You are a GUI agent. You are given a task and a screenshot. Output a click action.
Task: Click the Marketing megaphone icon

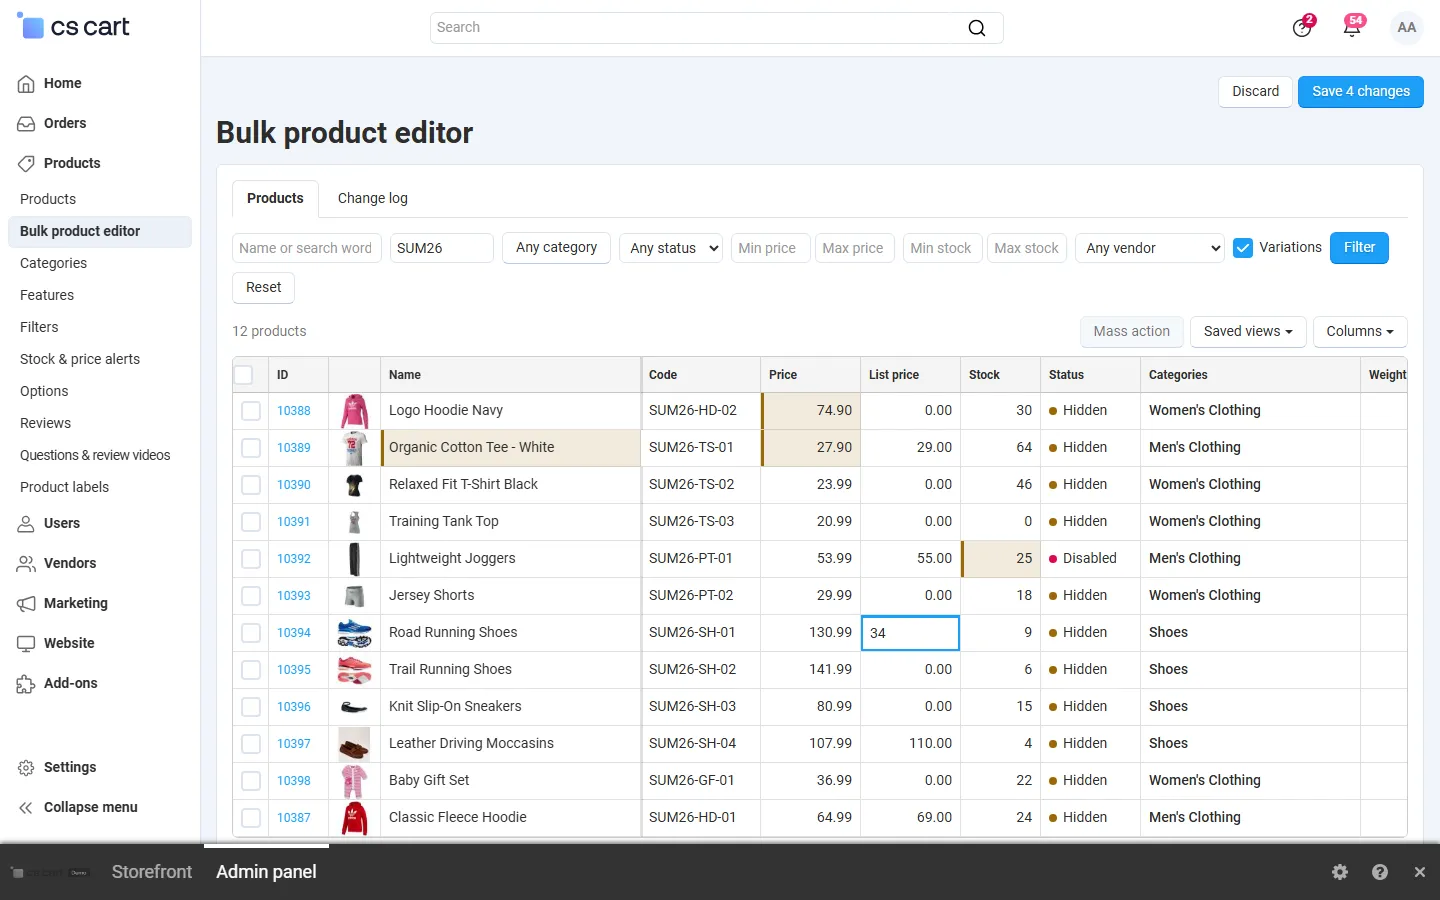pos(26,604)
